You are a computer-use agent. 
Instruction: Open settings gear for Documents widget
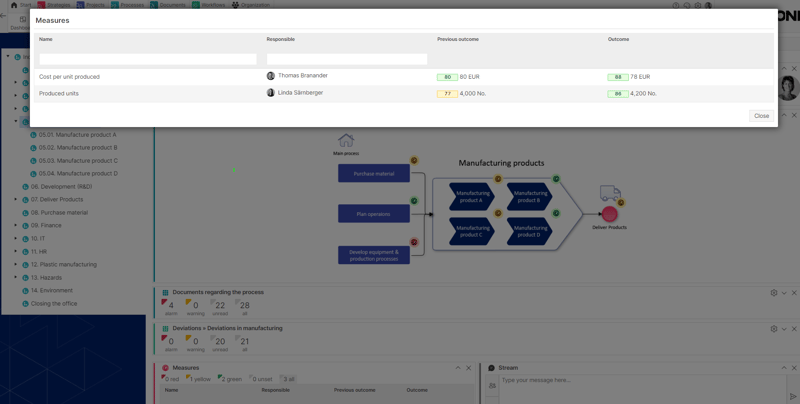pyautogui.click(x=773, y=293)
